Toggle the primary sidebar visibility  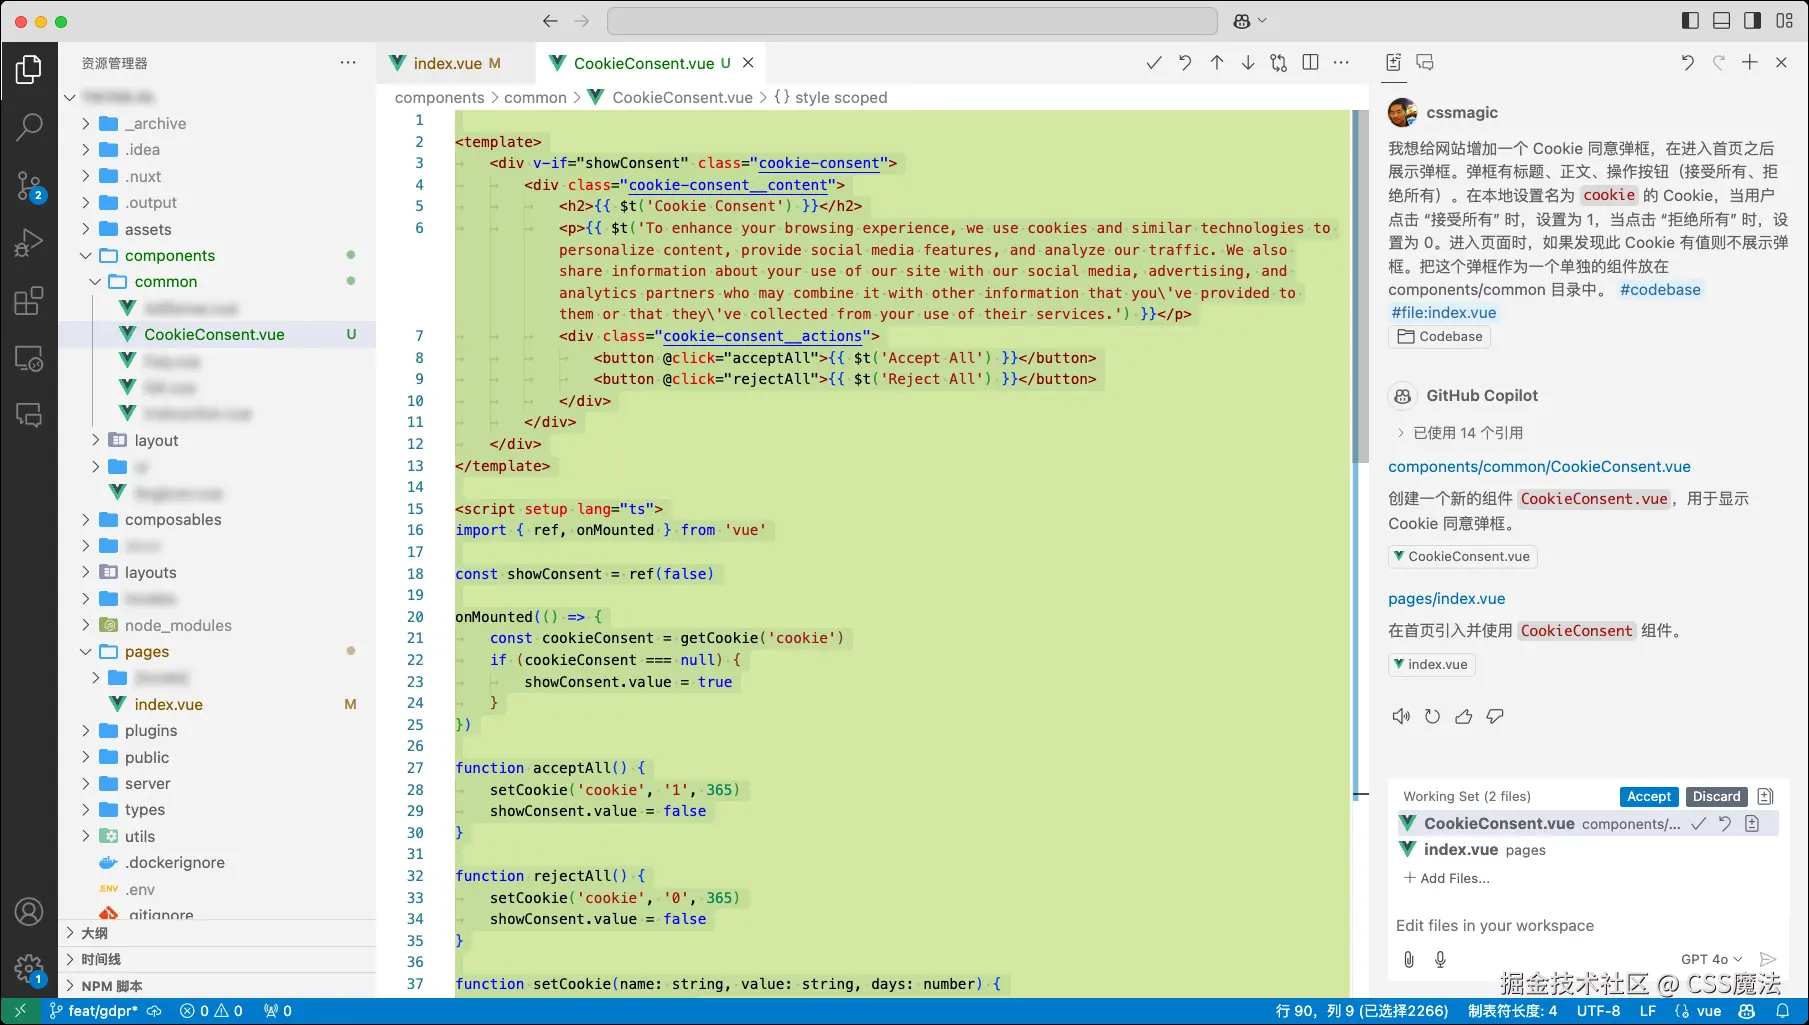click(x=1690, y=20)
